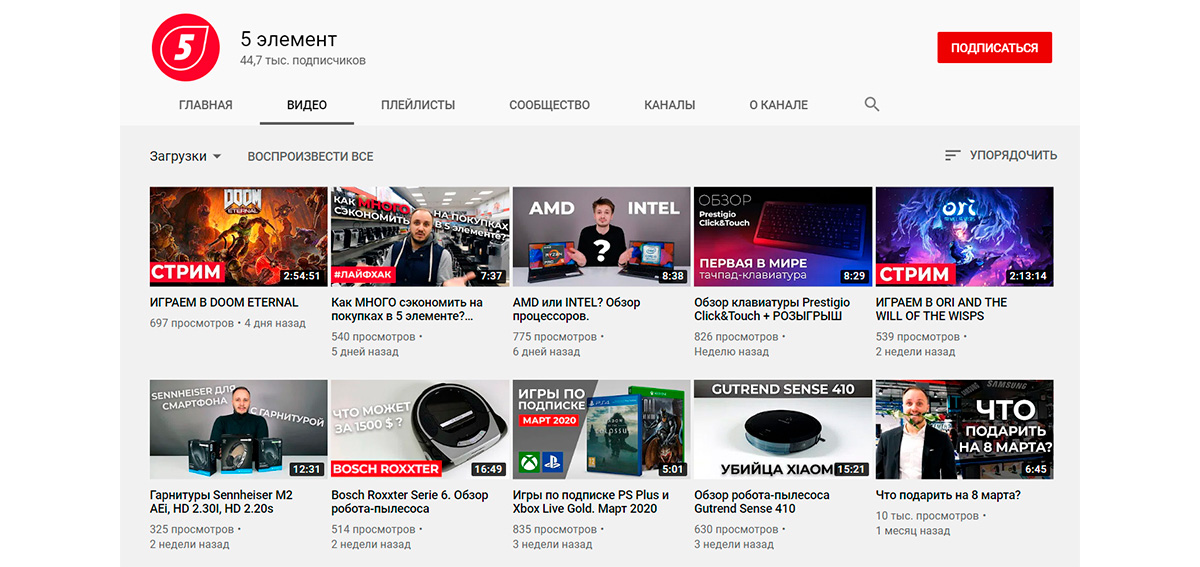Click the 2:13:14 duration badge
Screen dimensions: 1200x567
point(1027,276)
